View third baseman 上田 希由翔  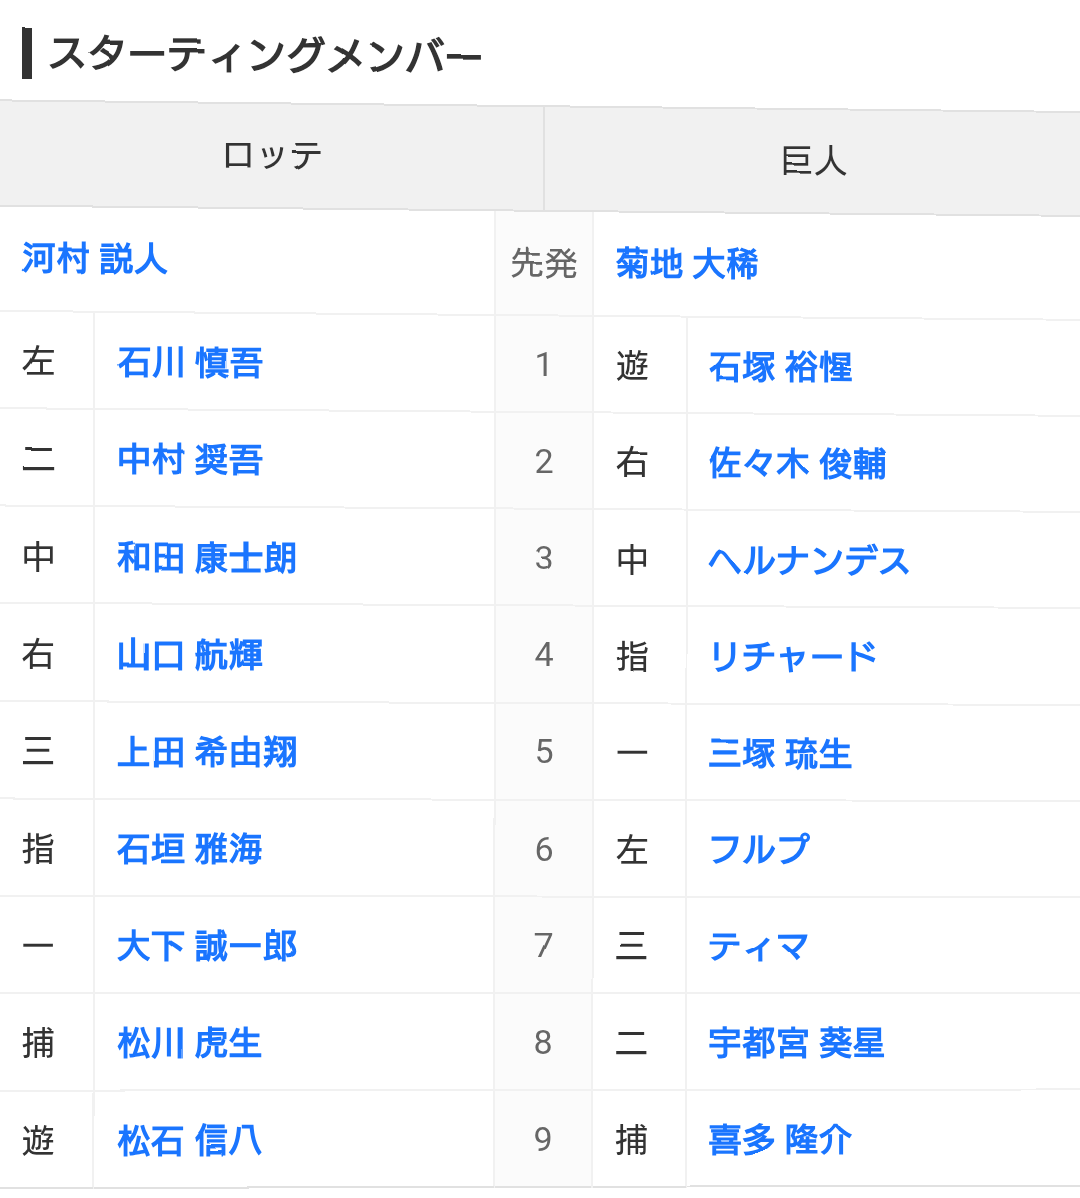tap(207, 753)
